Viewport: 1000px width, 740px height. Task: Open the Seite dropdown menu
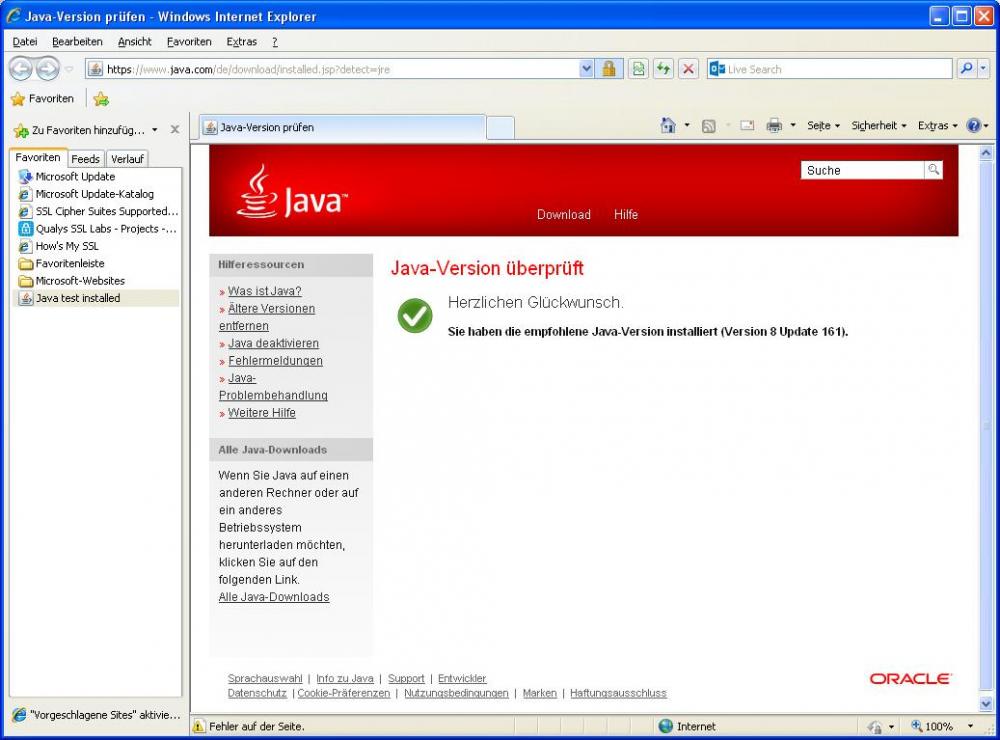pyautogui.click(x=821, y=124)
